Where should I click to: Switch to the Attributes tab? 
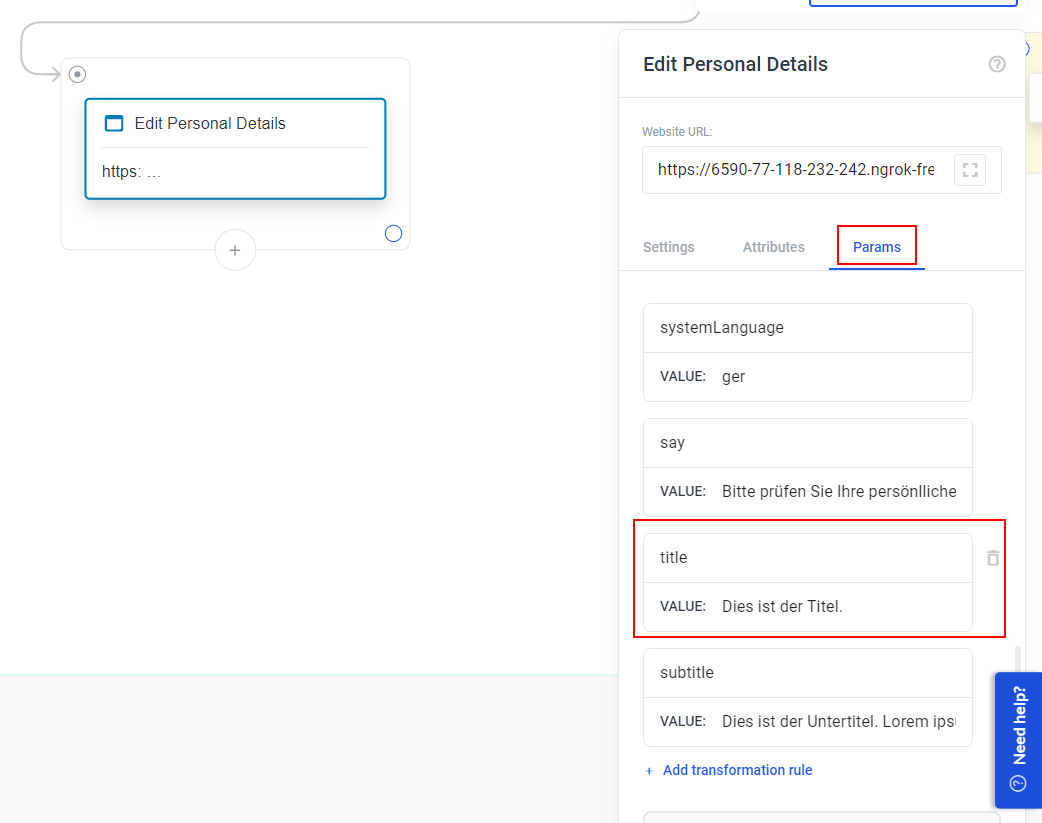[774, 247]
